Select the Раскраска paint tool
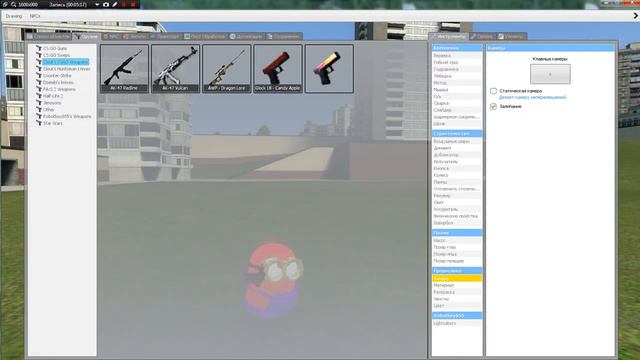640x360 pixels. (x=457, y=292)
